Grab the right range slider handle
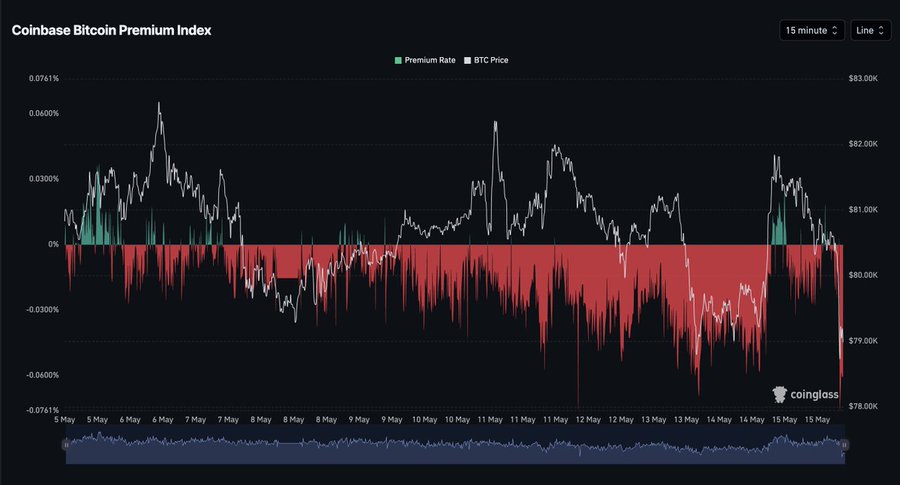Image resolution: width=900 pixels, height=485 pixels. tap(844, 445)
